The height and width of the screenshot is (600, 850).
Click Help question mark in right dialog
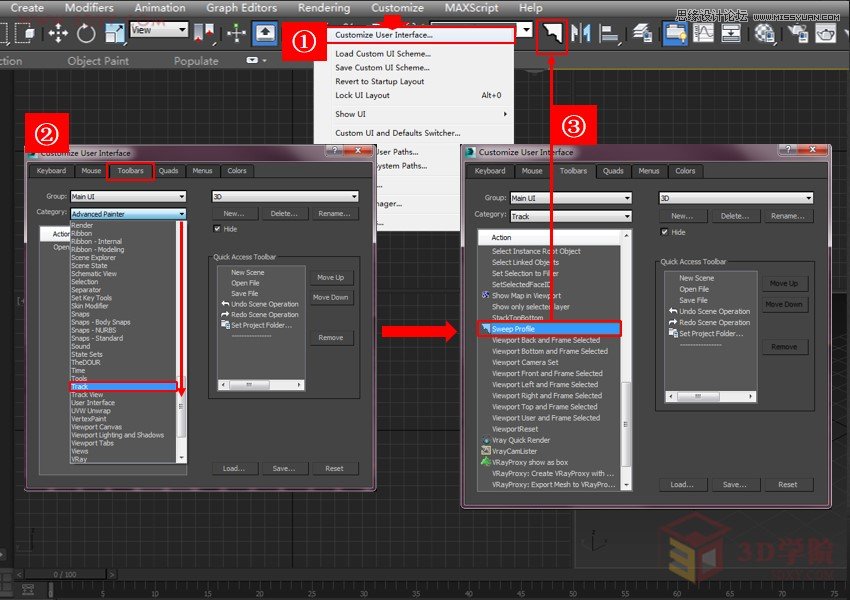tap(788, 149)
